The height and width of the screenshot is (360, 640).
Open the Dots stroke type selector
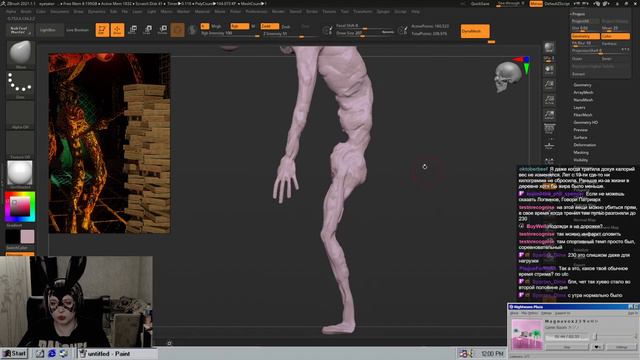[x=20, y=84]
